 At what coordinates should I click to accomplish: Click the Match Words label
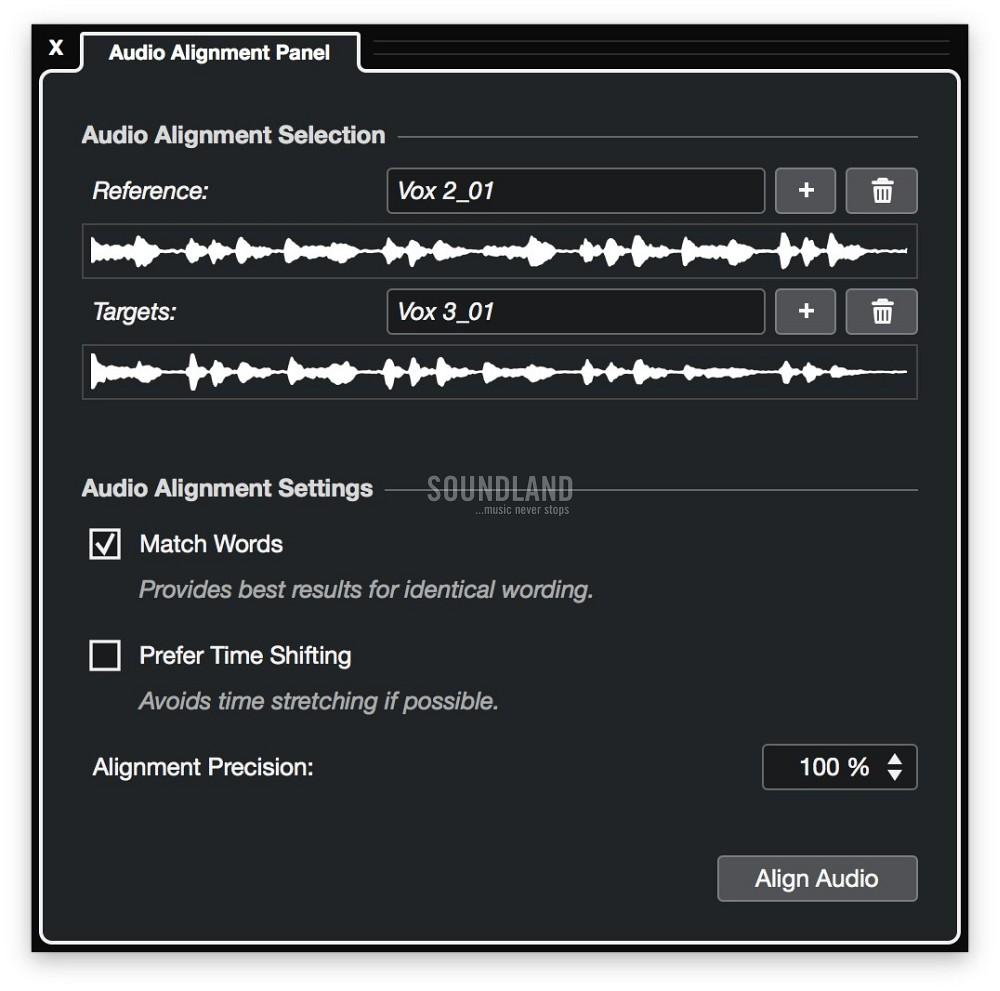click(211, 544)
